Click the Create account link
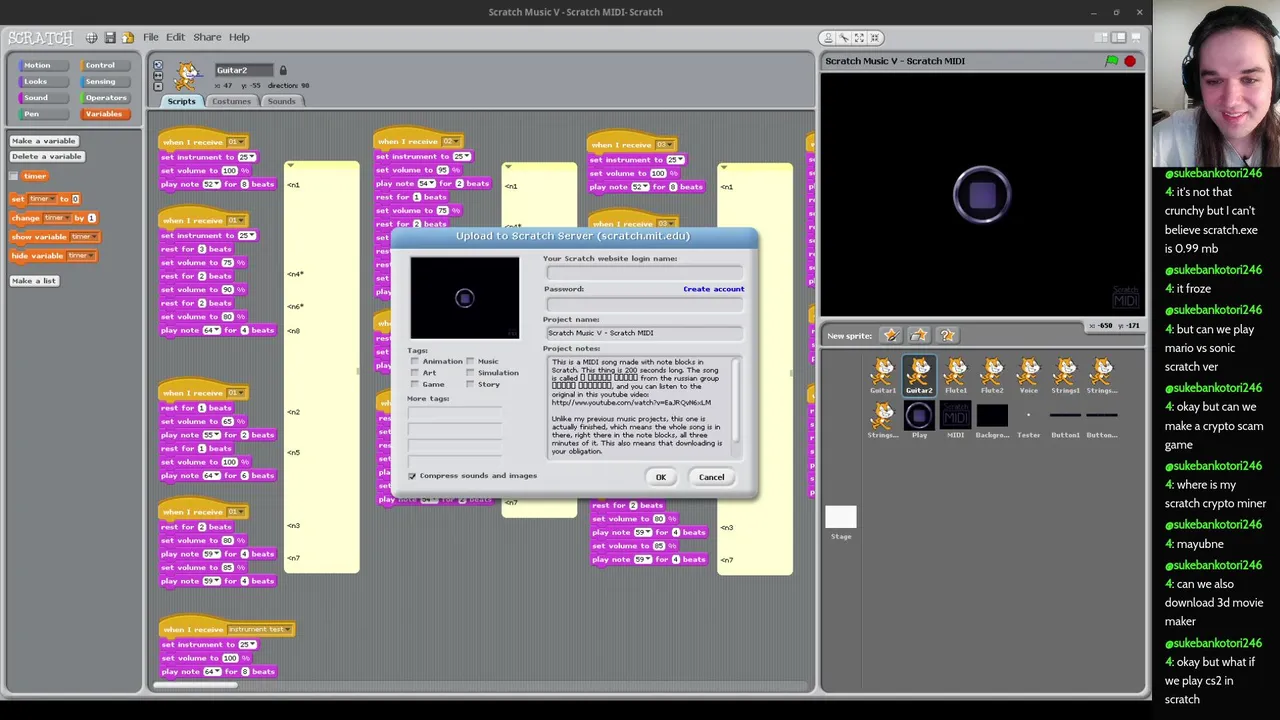This screenshot has width=1280, height=720. click(714, 289)
